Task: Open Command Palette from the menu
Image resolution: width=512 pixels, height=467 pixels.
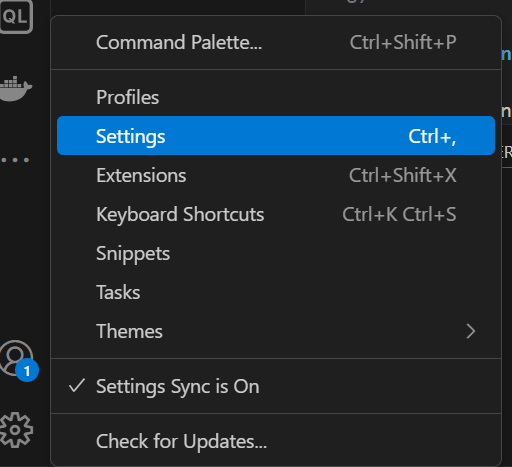Action: (x=276, y=42)
